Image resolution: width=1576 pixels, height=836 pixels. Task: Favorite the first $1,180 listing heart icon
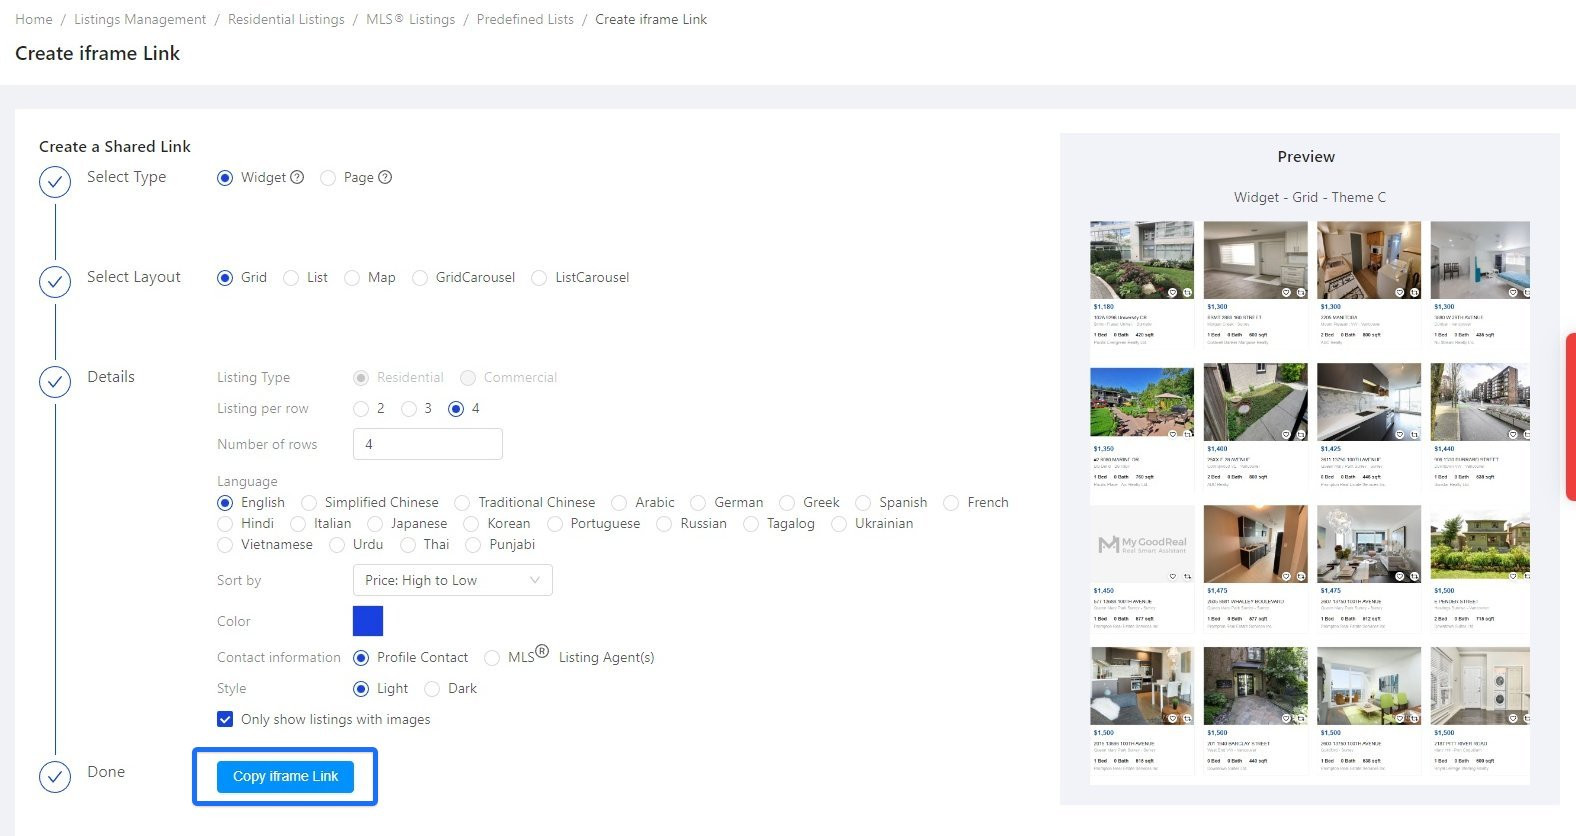click(x=1172, y=293)
